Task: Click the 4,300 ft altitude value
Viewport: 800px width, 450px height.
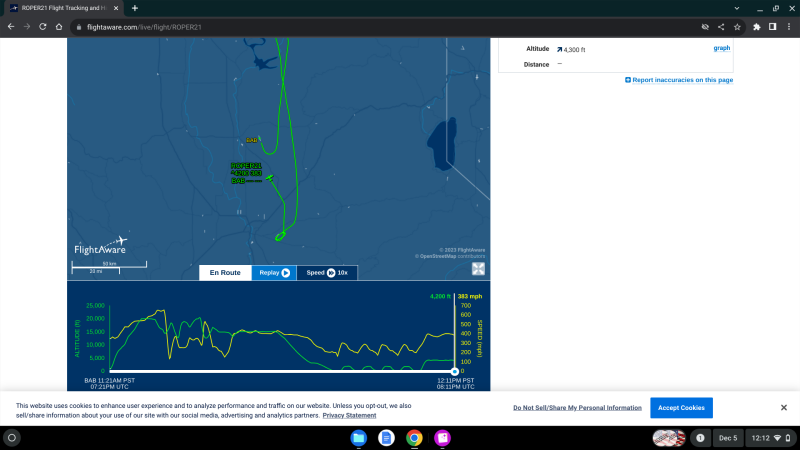Action: (x=574, y=49)
